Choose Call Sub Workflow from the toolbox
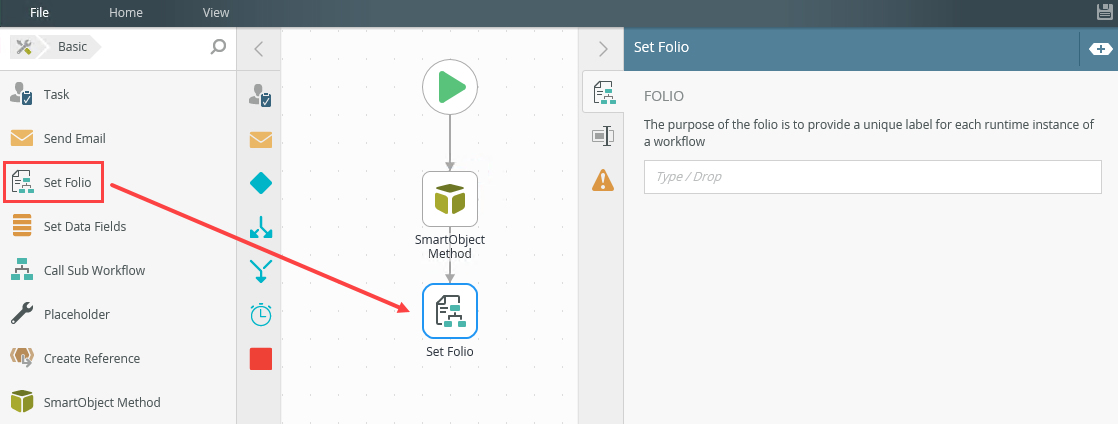This screenshot has width=1118, height=424. 94,270
